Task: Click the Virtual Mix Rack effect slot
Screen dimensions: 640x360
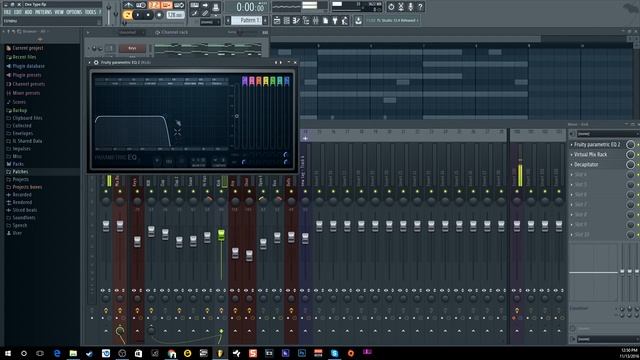Action: point(591,155)
